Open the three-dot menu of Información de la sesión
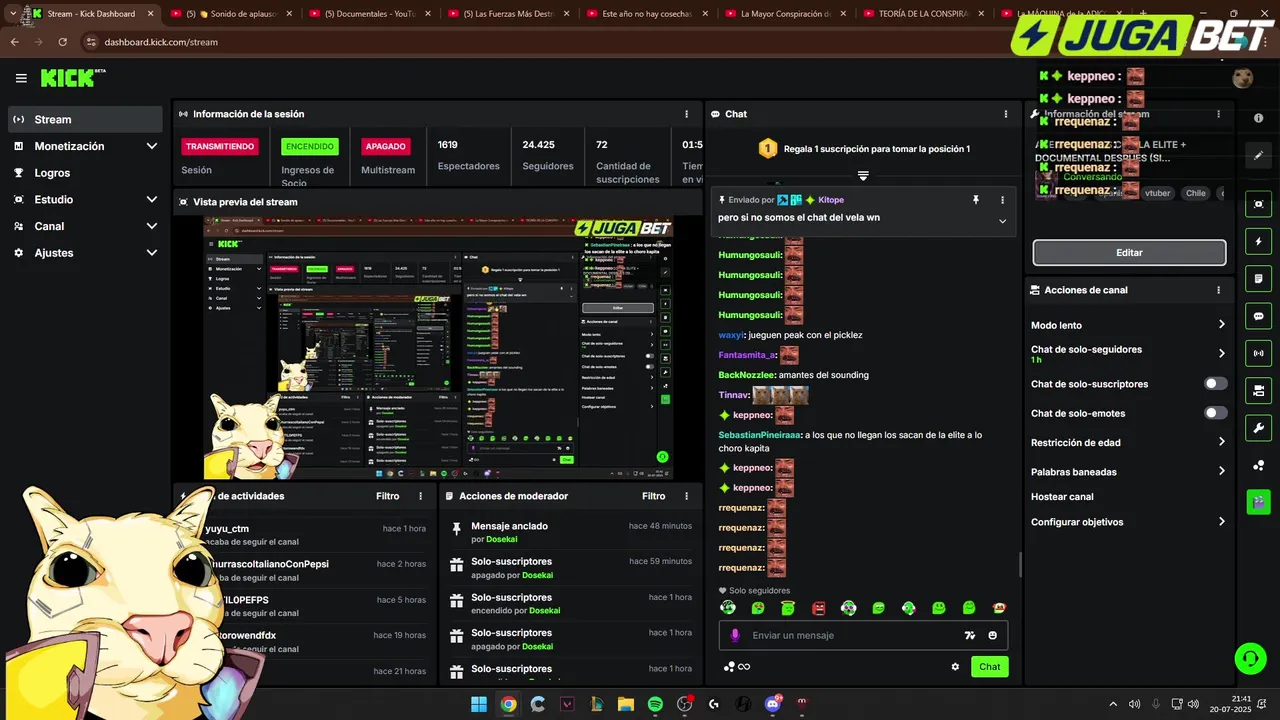Image resolution: width=1280 pixels, height=720 pixels. tap(686, 114)
